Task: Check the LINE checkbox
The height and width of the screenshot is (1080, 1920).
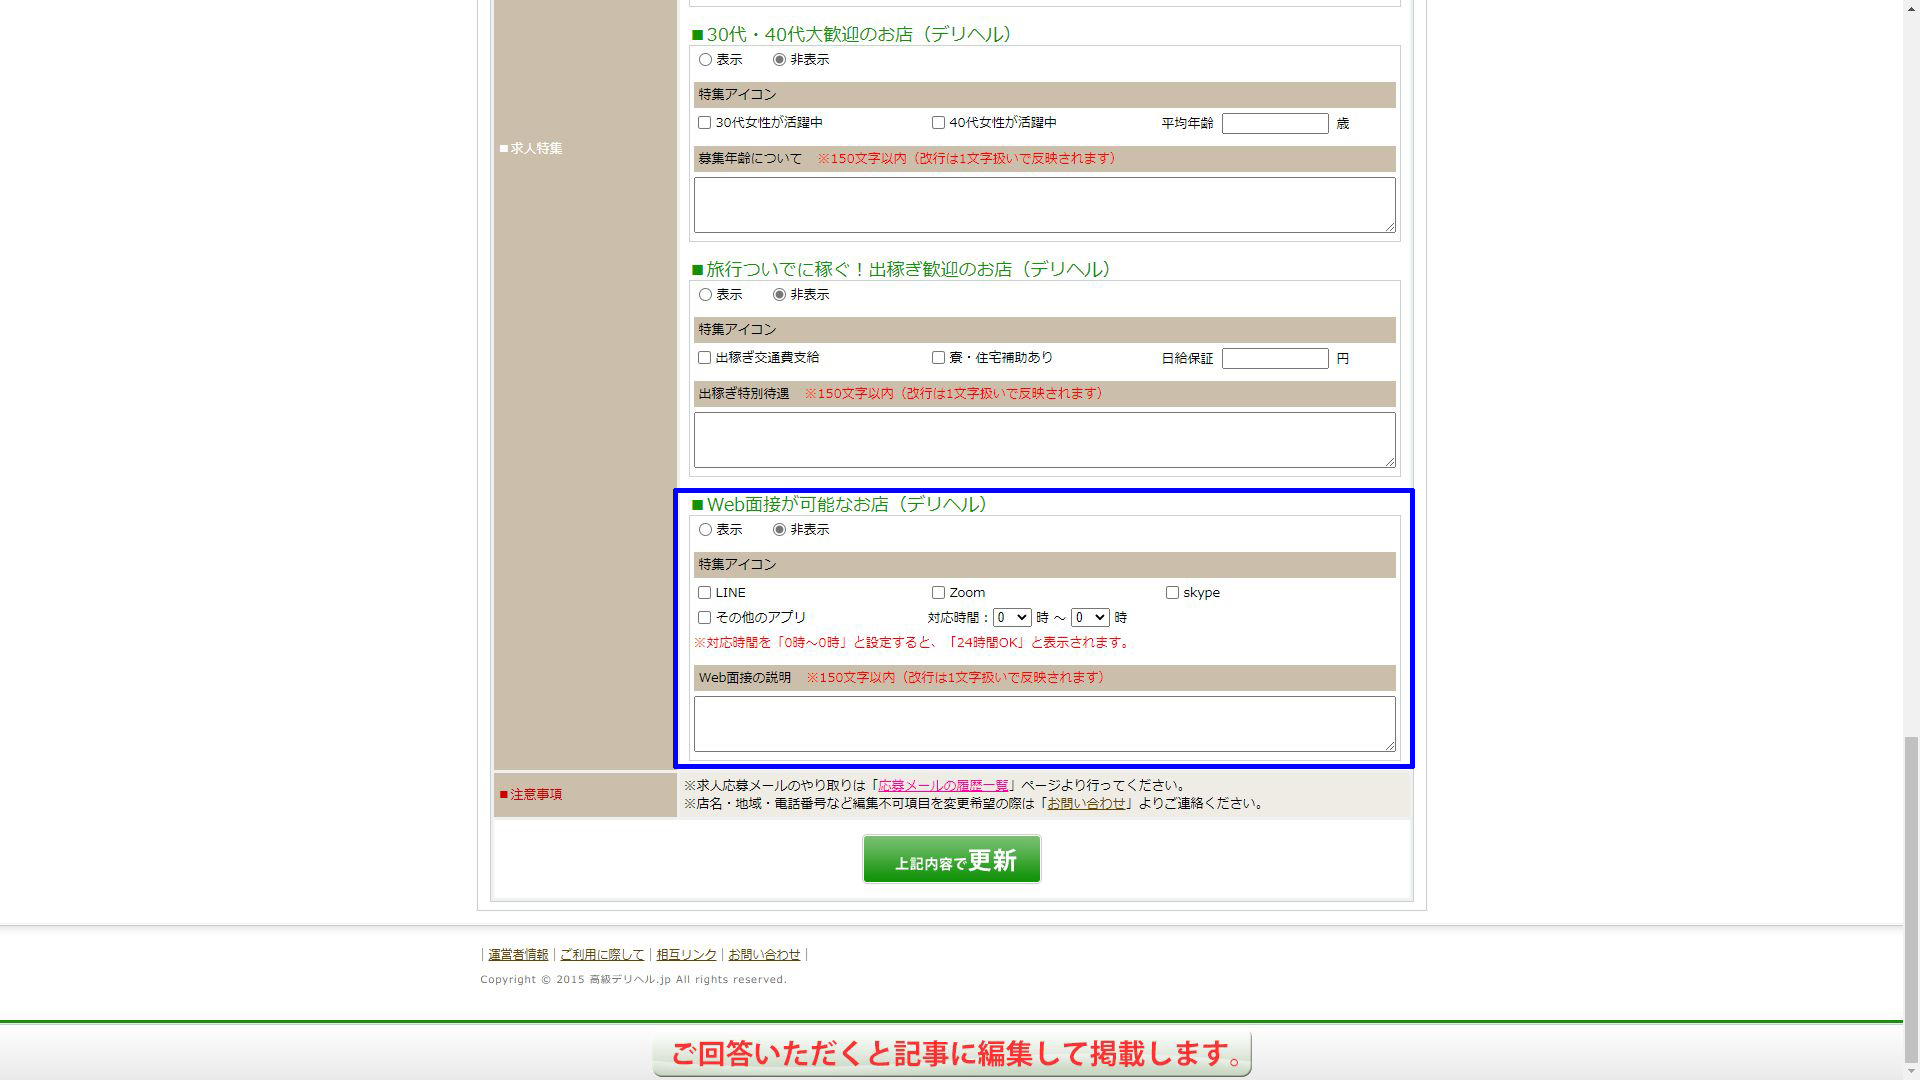Action: click(705, 592)
